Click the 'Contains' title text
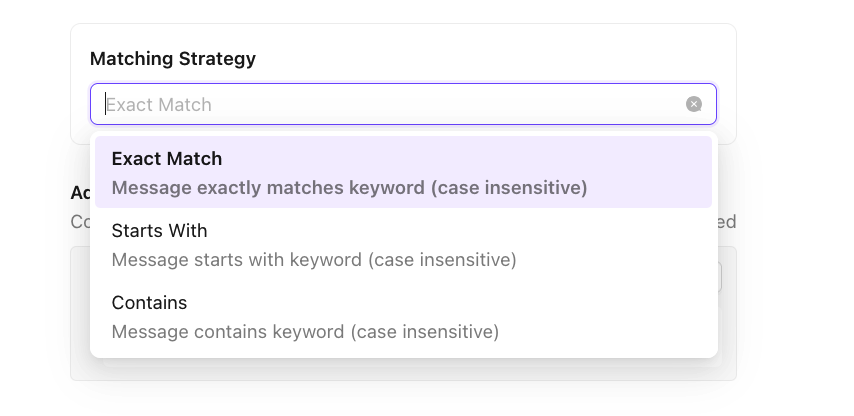The width and height of the screenshot is (854, 416). point(149,303)
